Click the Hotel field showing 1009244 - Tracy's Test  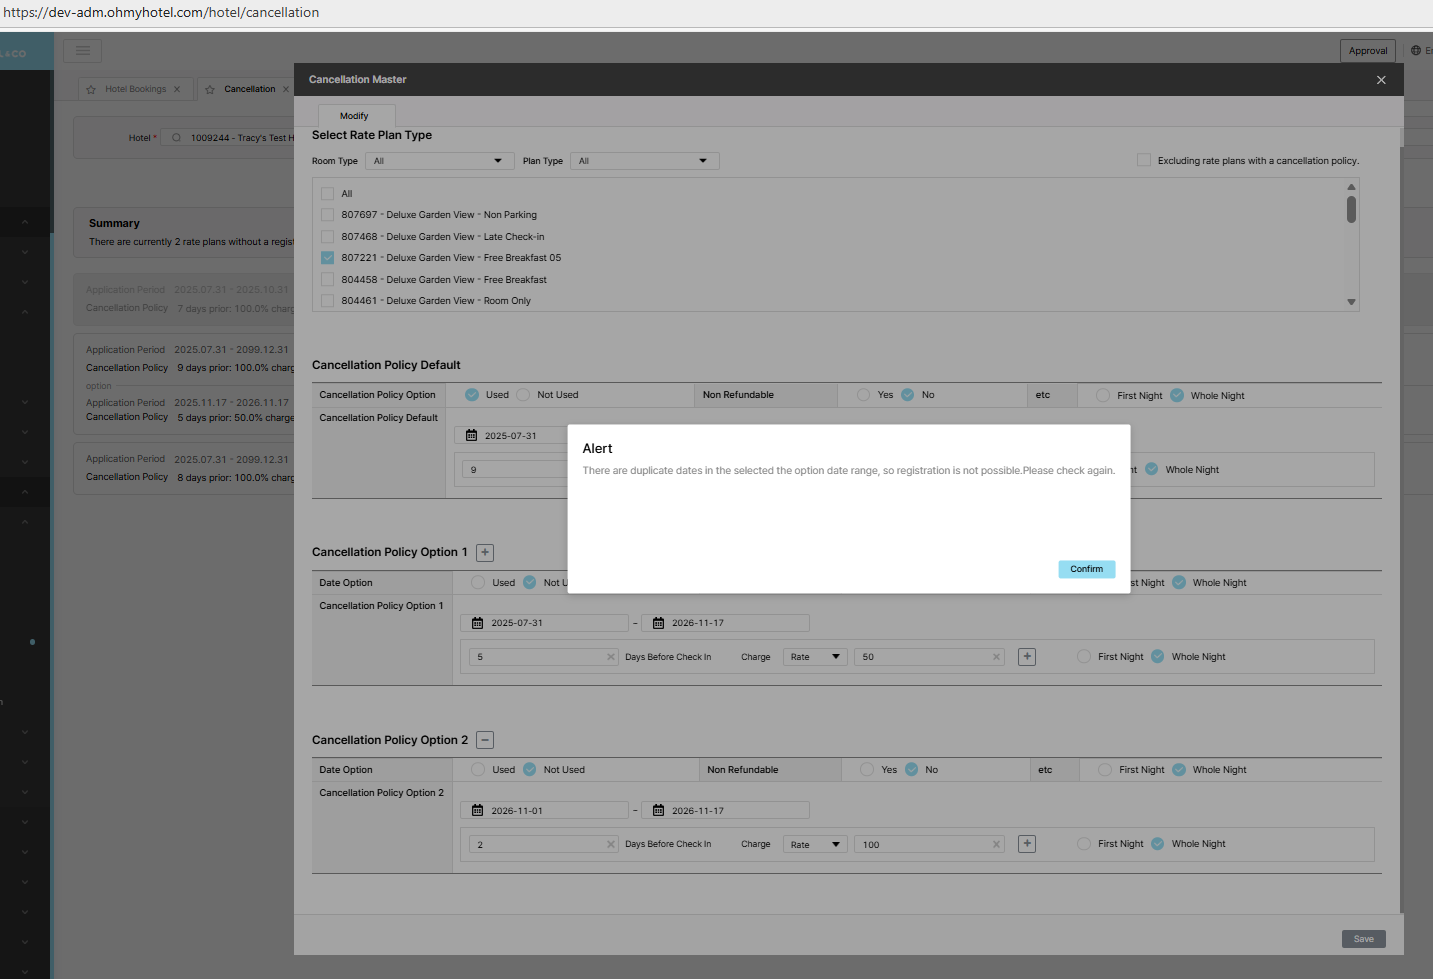point(228,138)
